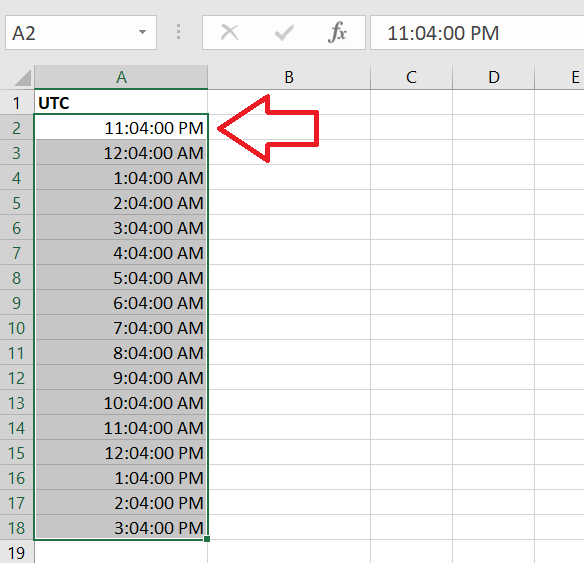Click the fill handle at selection corner
This screenshot has height=566, width=586.
(x=207, y=539)
